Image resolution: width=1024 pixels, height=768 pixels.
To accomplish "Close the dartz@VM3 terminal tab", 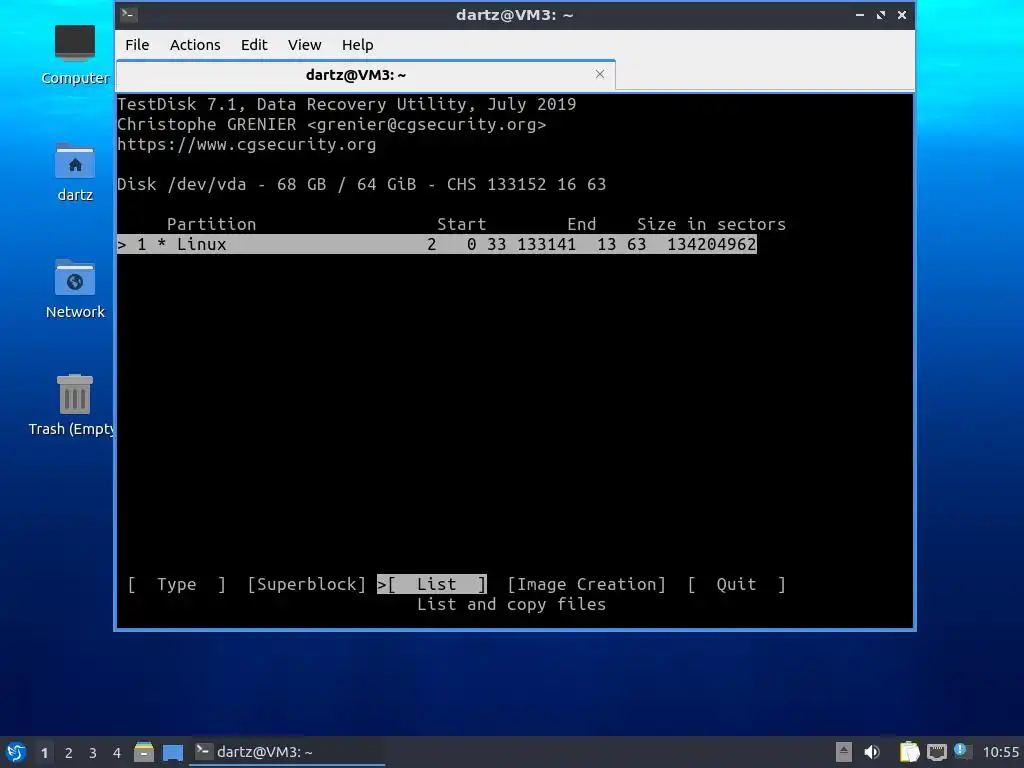I will [x=600, y=74].
